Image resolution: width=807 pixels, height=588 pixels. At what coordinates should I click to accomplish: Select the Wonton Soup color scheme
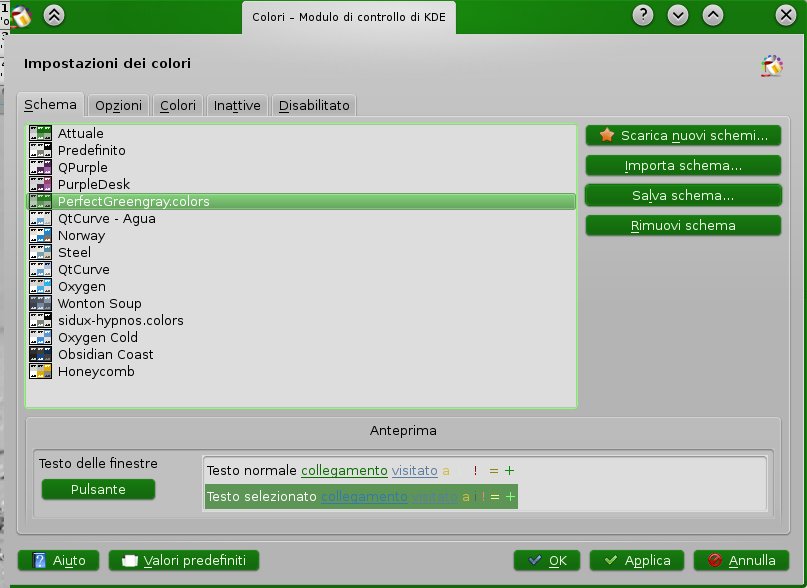coord(302,303)
